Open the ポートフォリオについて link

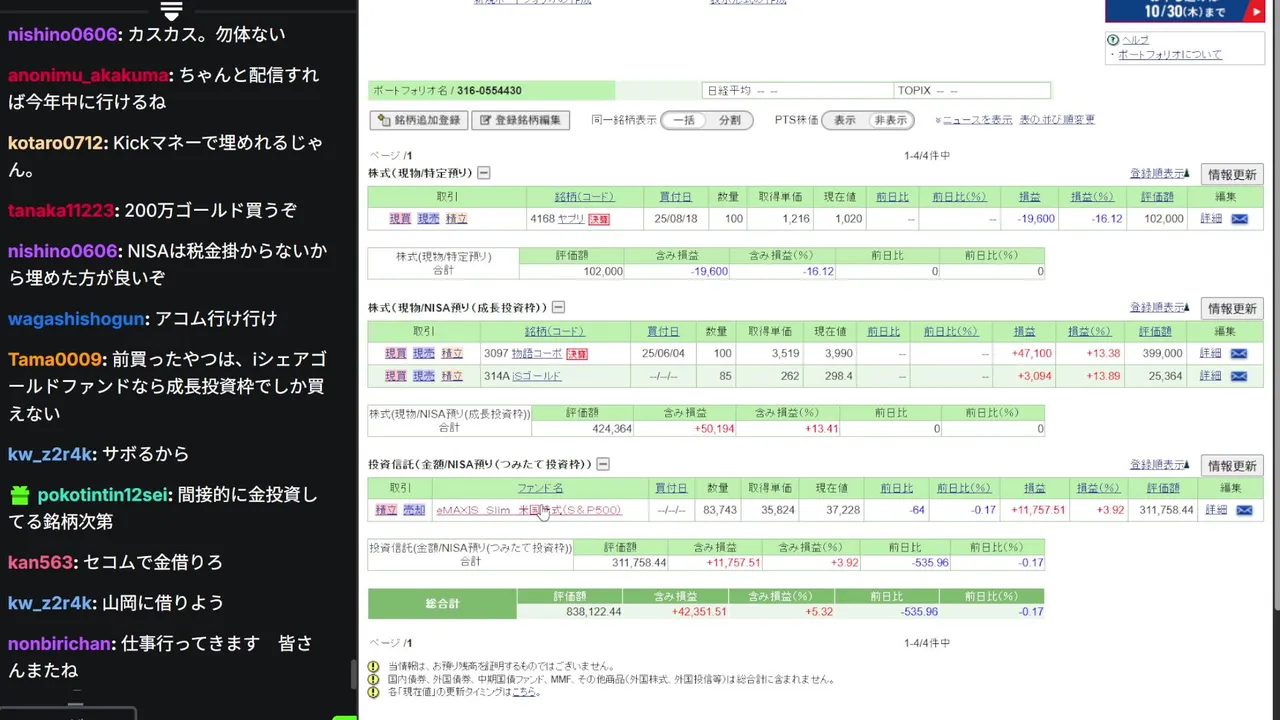pyautogui.click(x=1170, y=54)
